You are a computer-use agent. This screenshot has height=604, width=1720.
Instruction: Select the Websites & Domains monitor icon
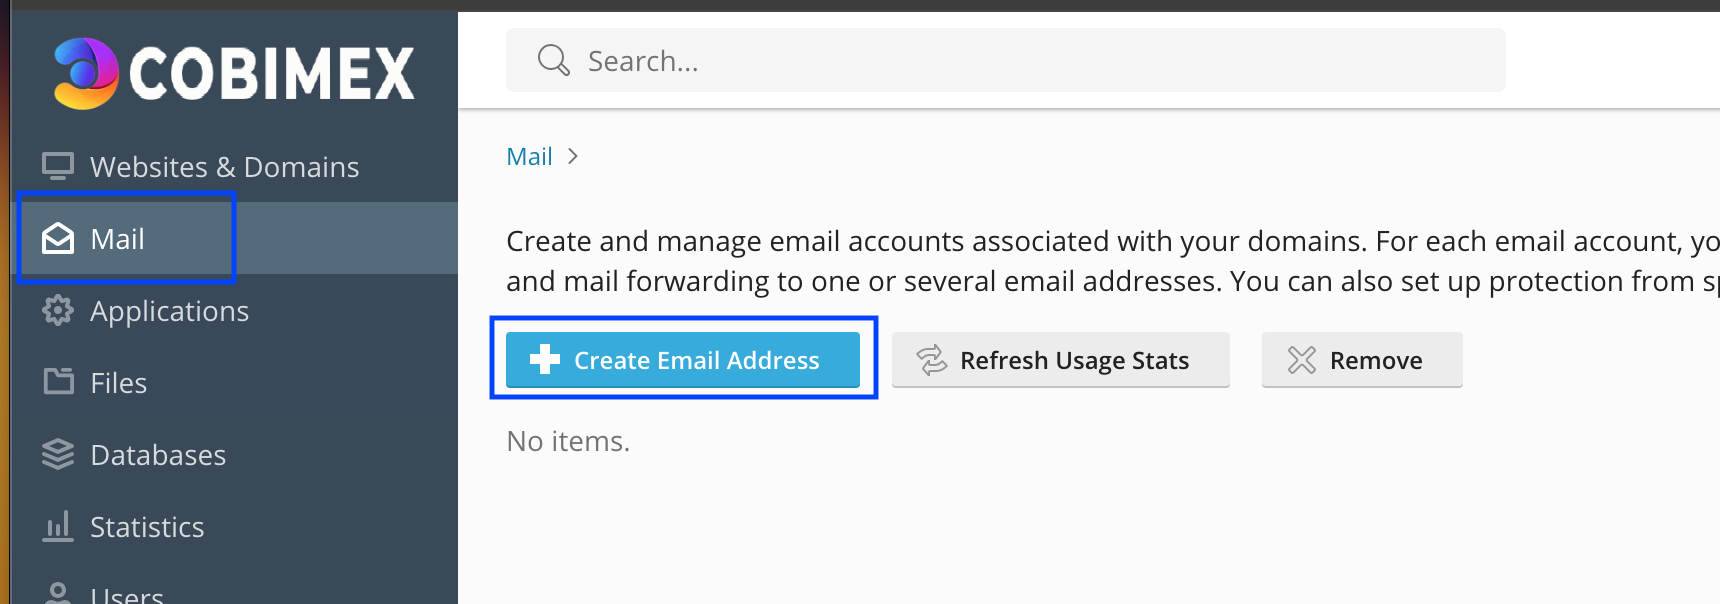click(58, 165)
